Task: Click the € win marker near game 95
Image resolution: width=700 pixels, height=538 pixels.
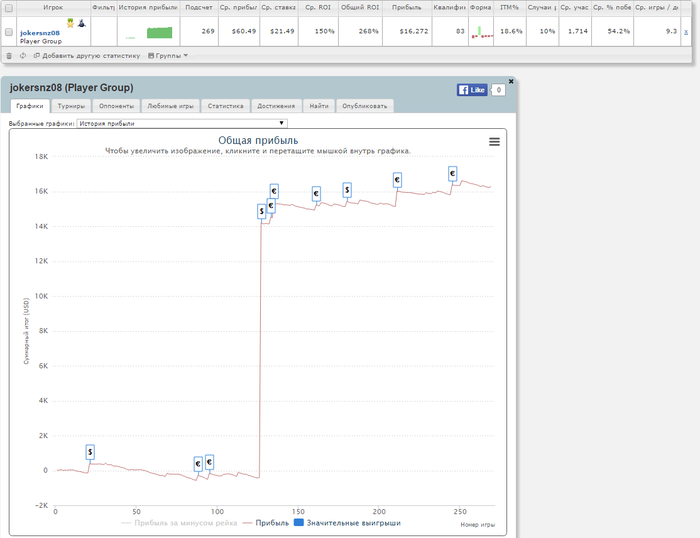Action: 209,462
